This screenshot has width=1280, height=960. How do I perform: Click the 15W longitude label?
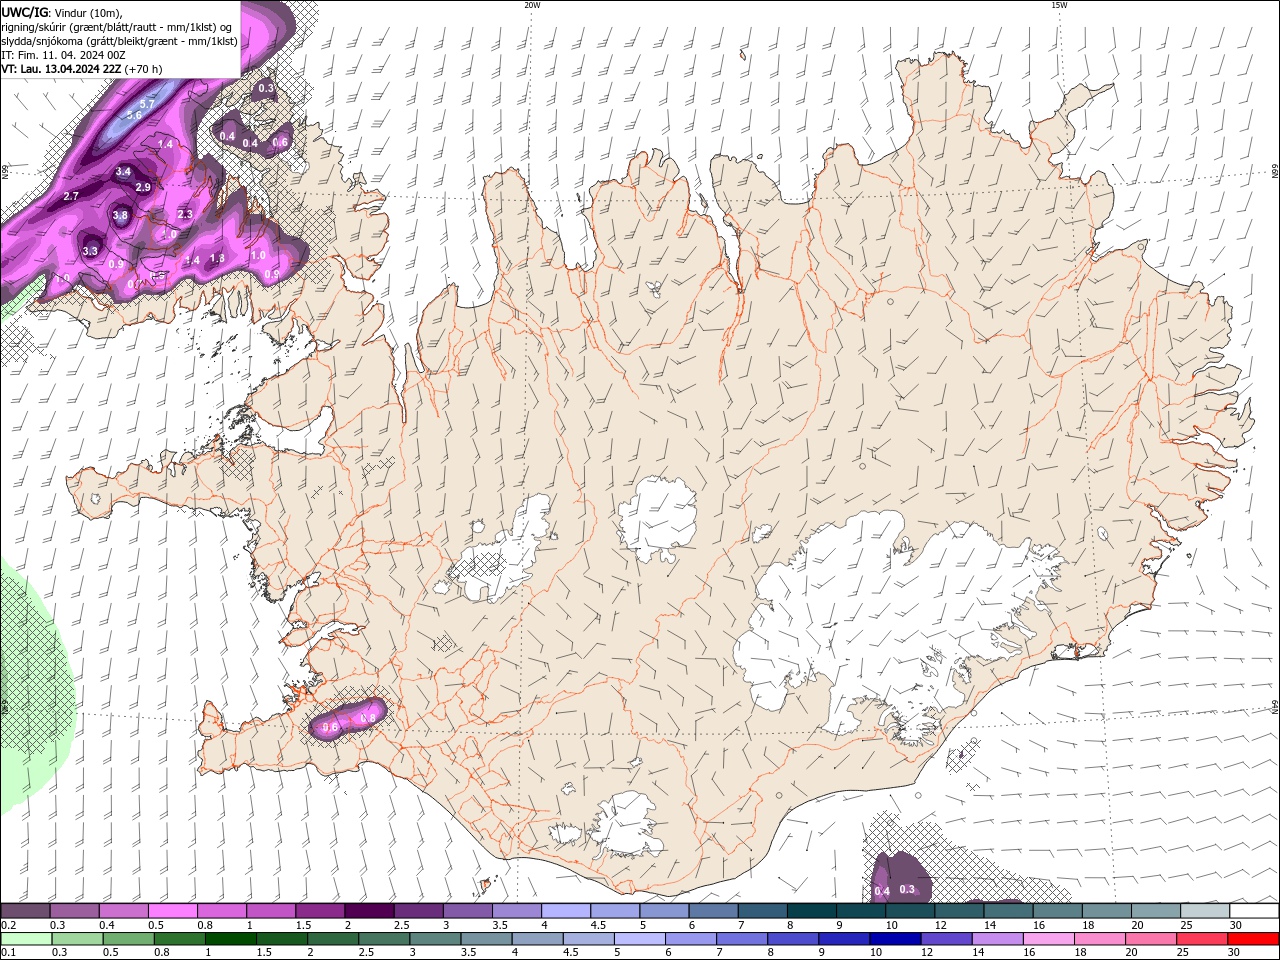pos(1059,5)
